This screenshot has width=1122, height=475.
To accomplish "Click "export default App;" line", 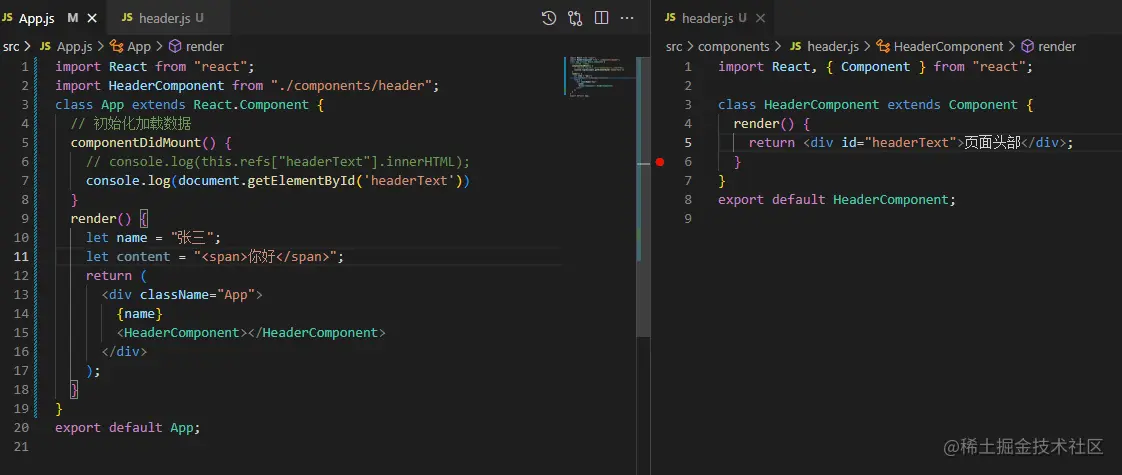I will tap(127, 427).
